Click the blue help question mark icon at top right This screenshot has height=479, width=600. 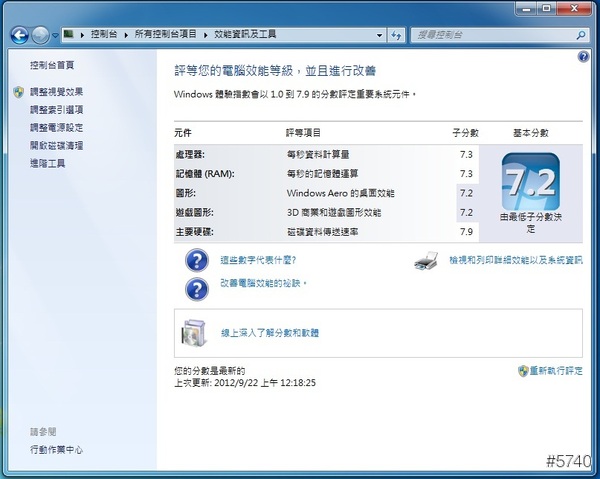(583, 57)
